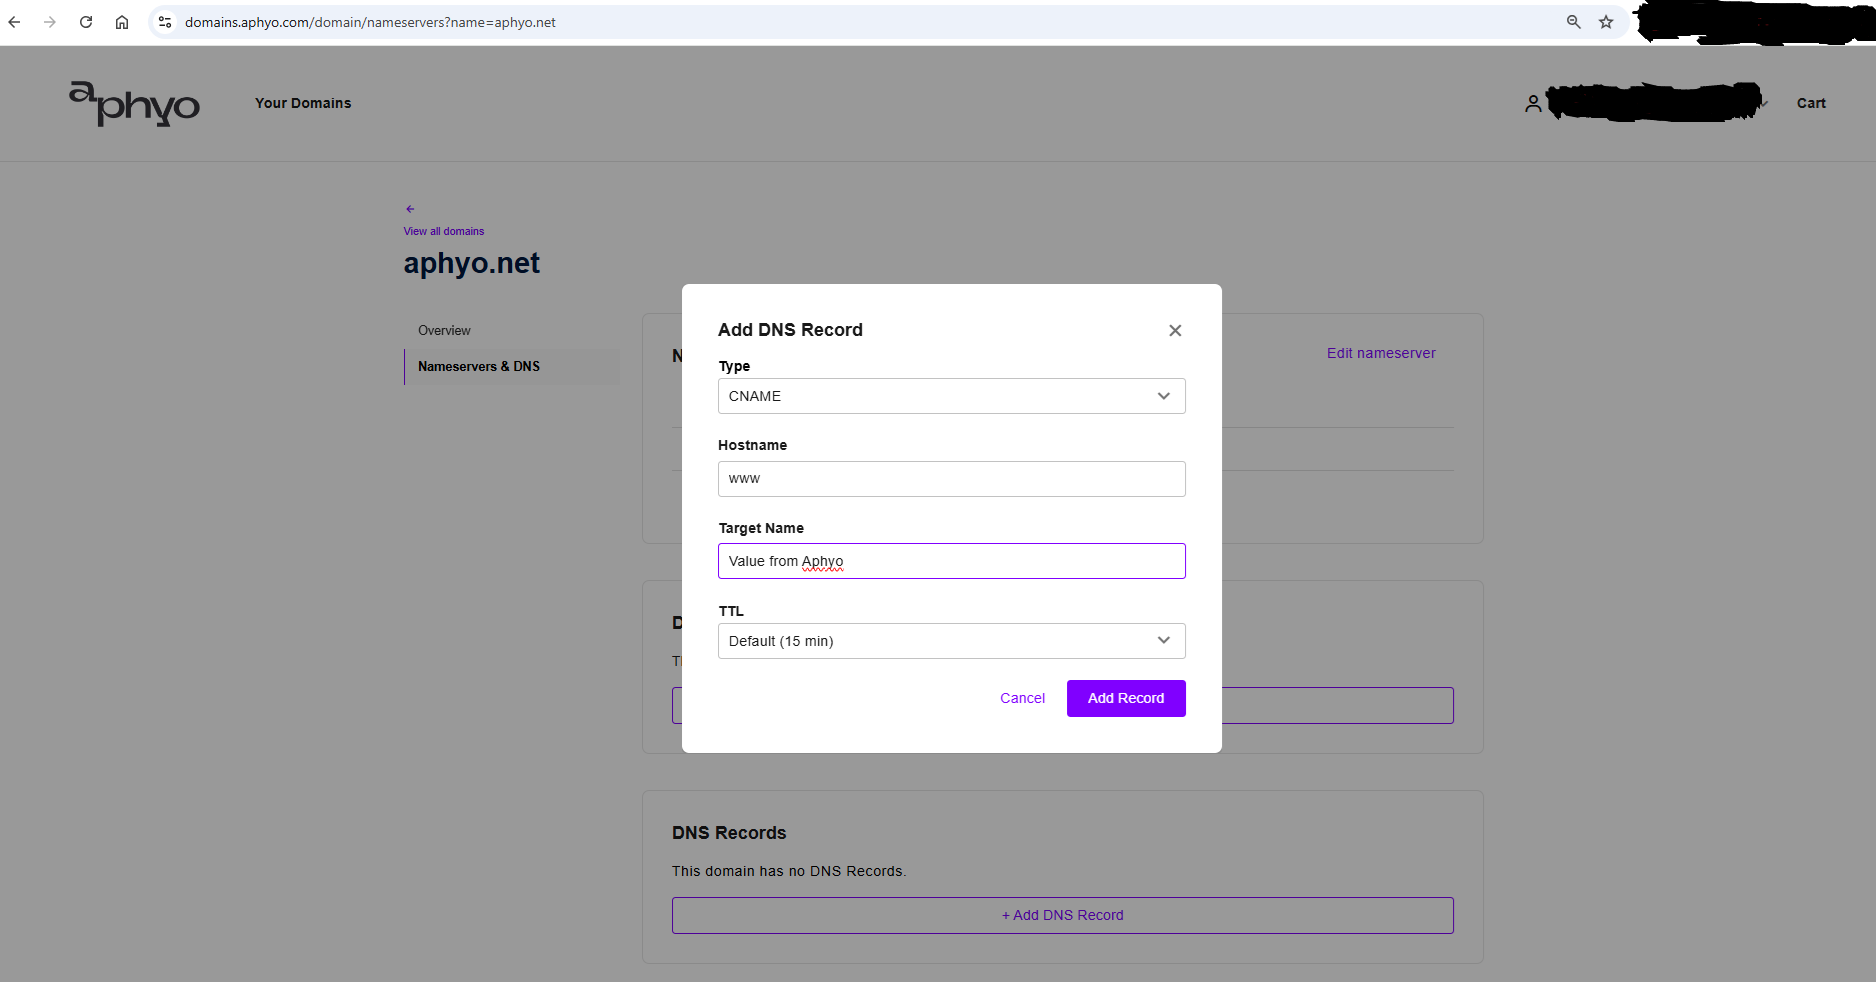Image resolution: width=1876 pixels, height=982 pixels.
Task: Select the Overview sidebar tab
Action: [444, 331]
